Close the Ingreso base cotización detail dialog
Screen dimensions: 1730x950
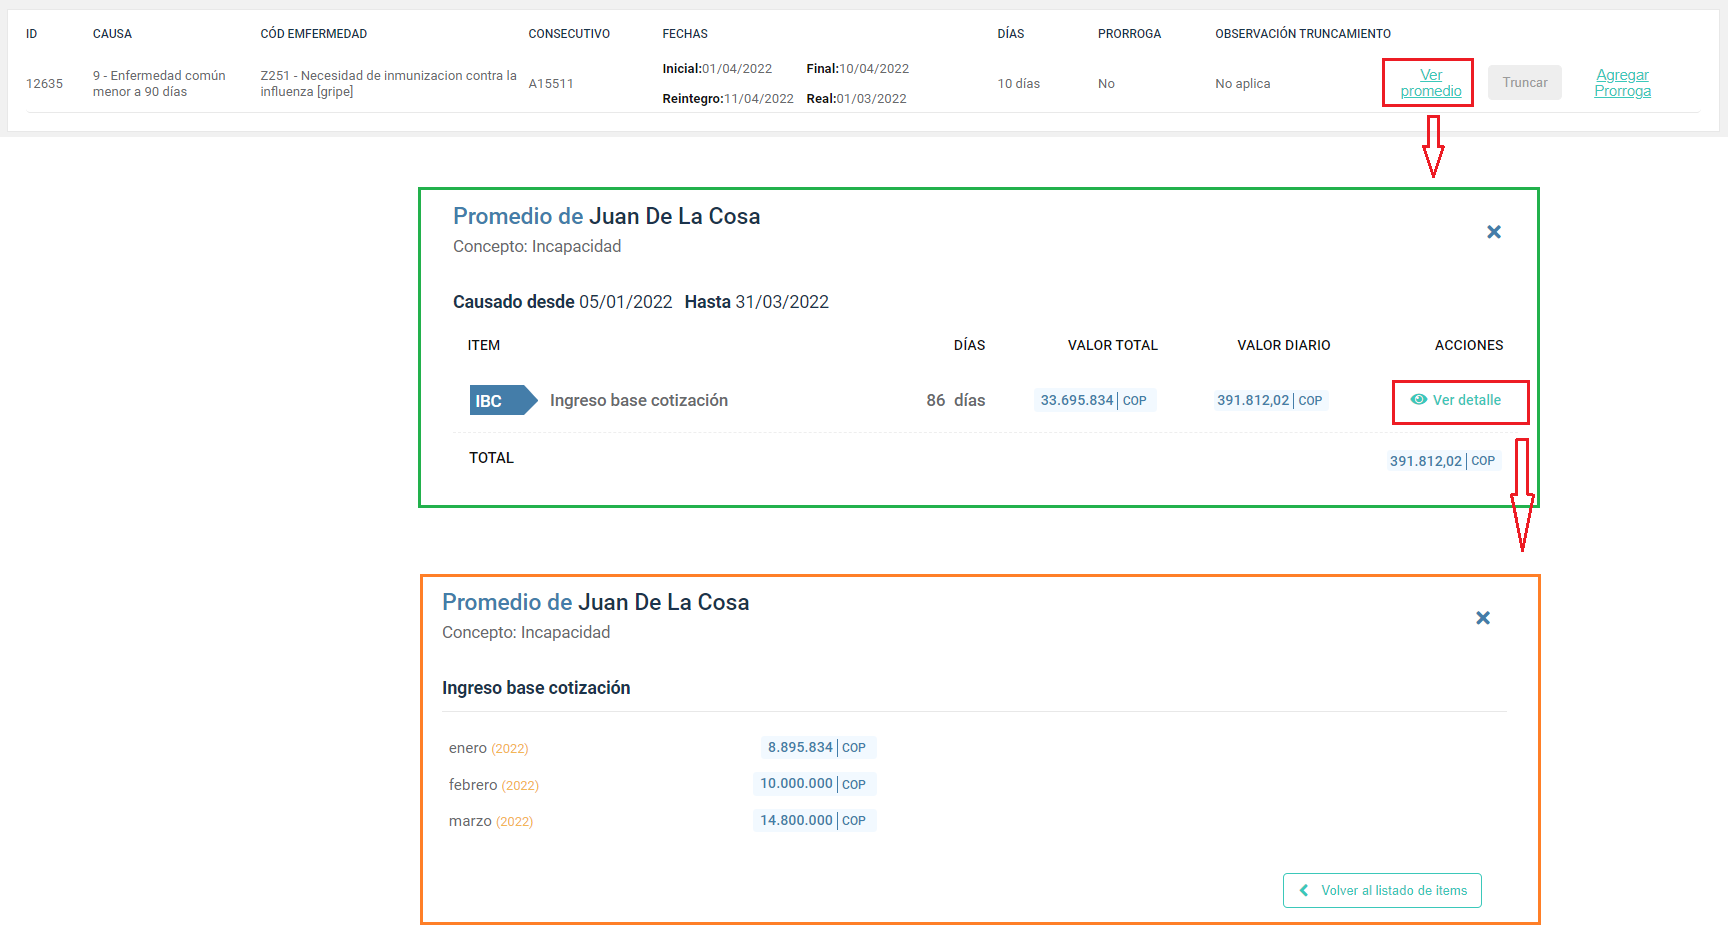click(x=1483, y=618)
